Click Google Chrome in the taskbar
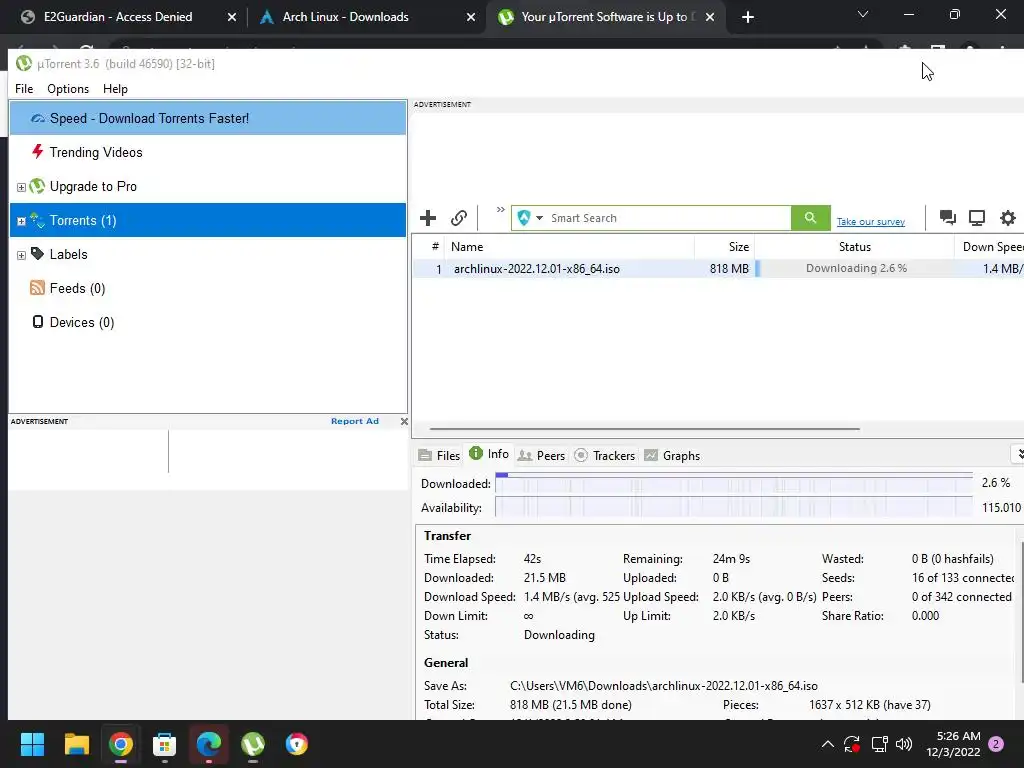The width and height of the screenshot is (1024, 768). coord(121,744)
